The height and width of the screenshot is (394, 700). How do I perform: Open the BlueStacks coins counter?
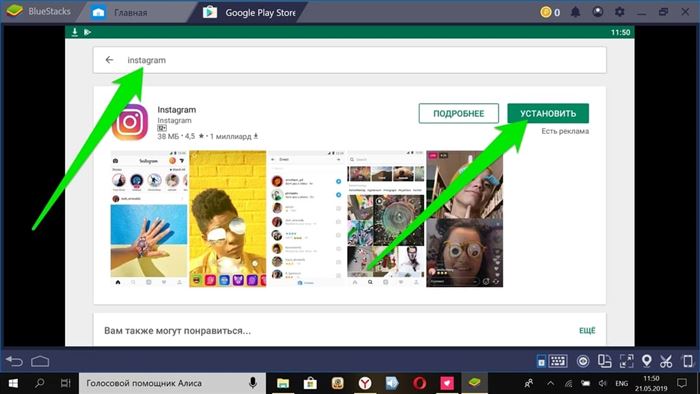pyautogui.click(x=550, y=12)
